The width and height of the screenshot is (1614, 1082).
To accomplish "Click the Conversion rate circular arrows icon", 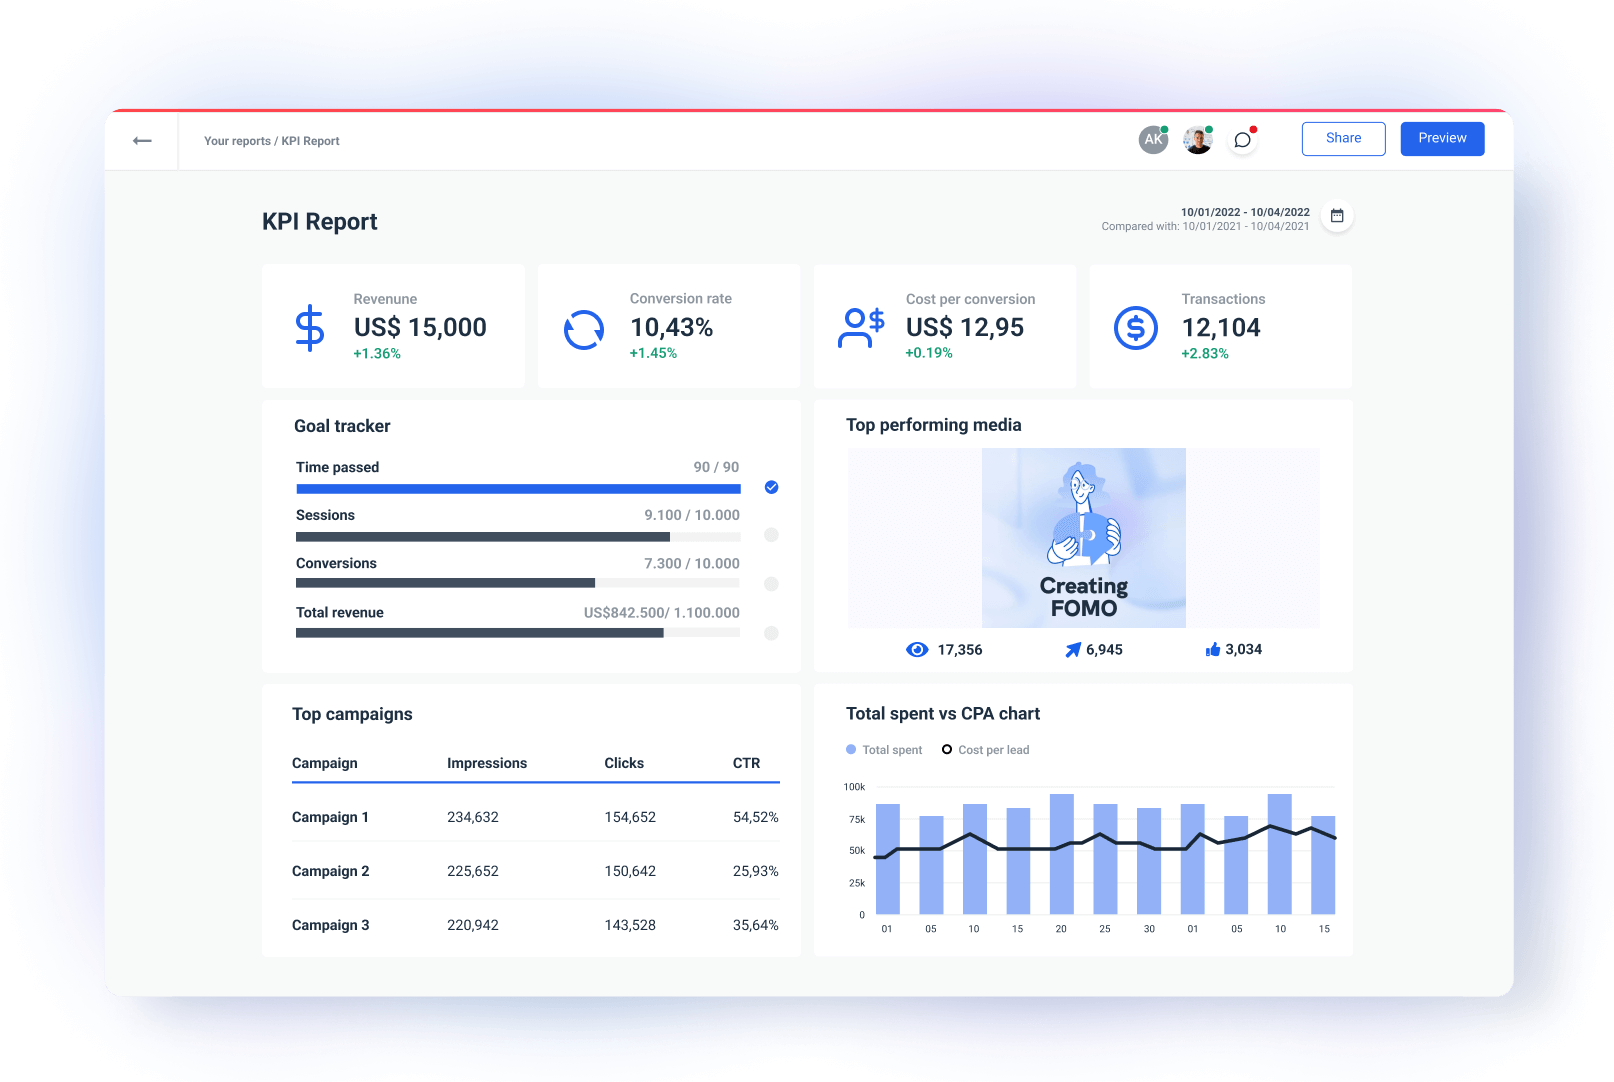I will (584, 327).
